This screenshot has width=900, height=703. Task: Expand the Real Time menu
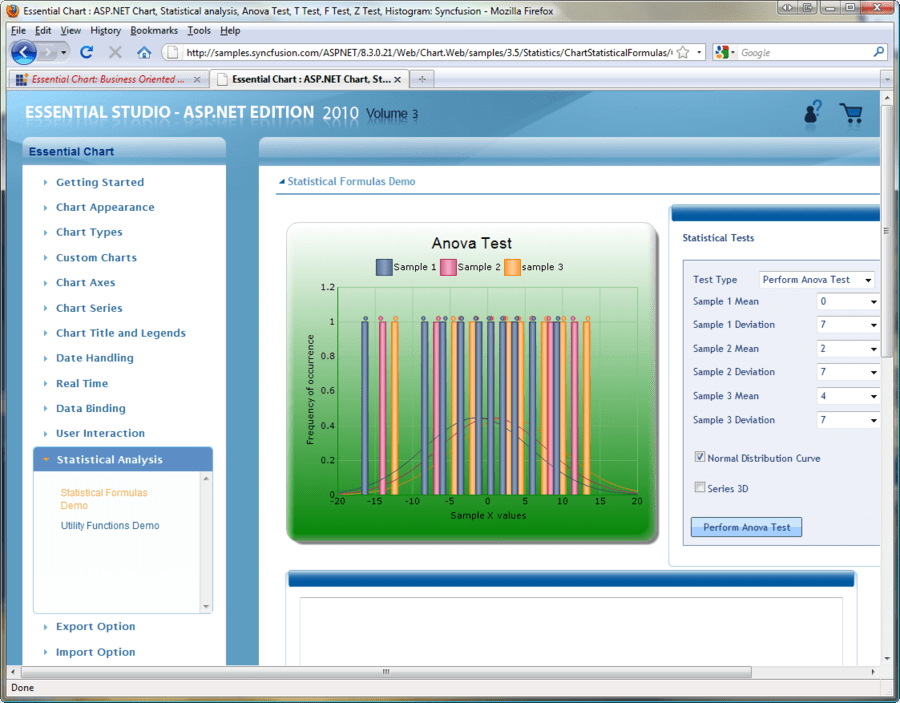[82, 383]
